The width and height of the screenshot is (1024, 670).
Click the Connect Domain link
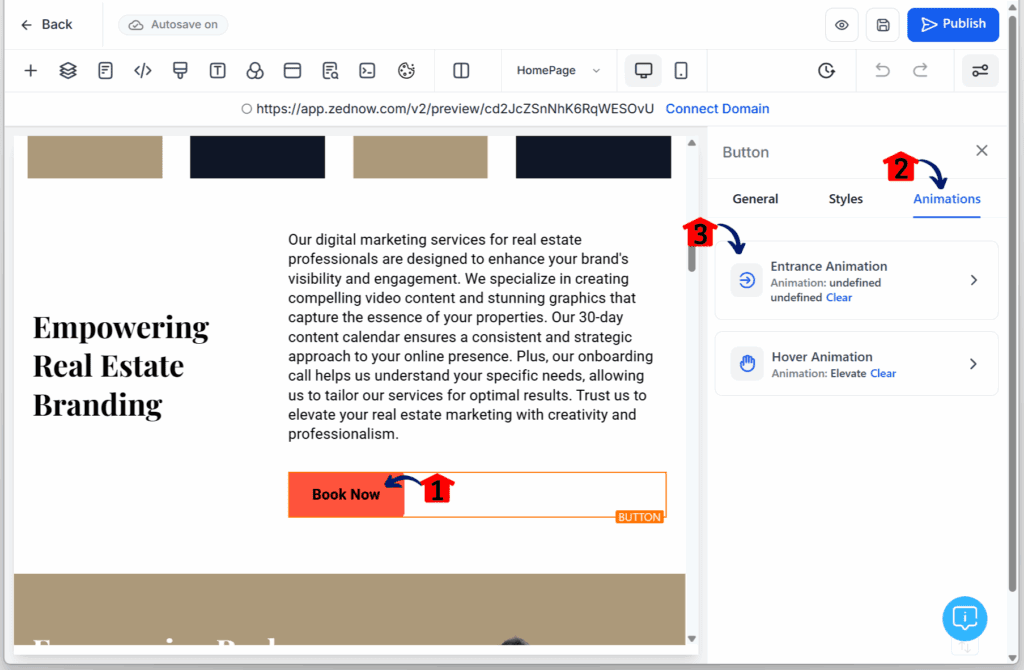coord(717,109)
